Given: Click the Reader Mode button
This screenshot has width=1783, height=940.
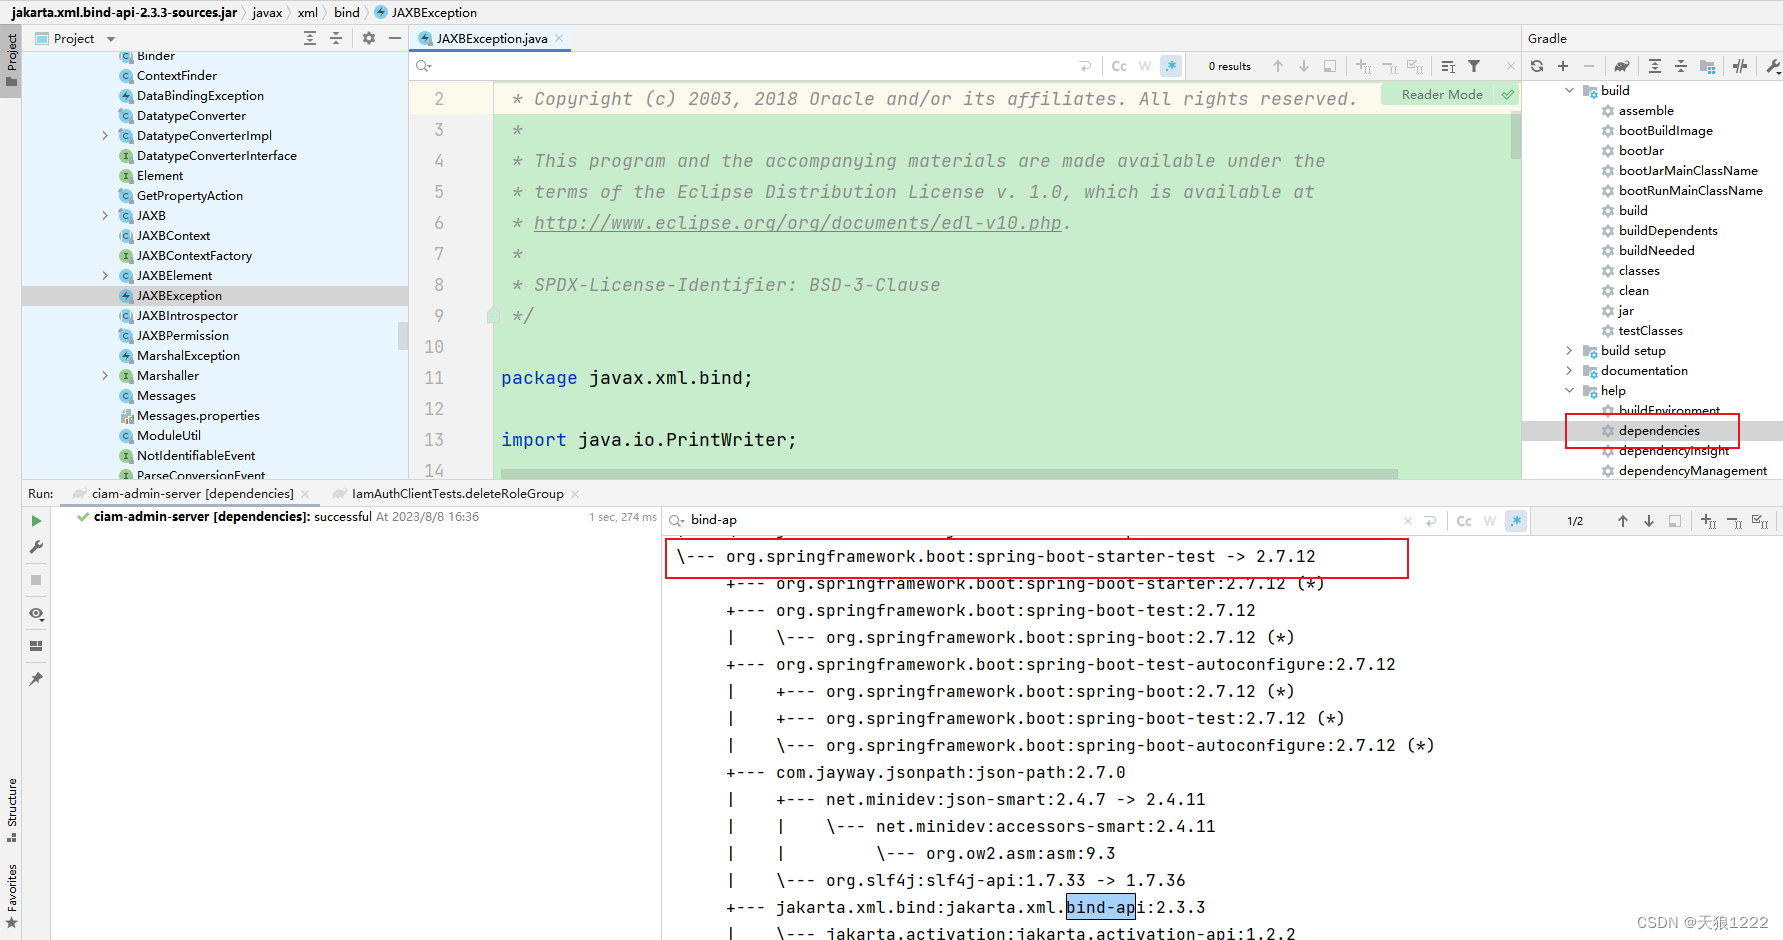Looking at the screenshot, I should coord(1440,94).
